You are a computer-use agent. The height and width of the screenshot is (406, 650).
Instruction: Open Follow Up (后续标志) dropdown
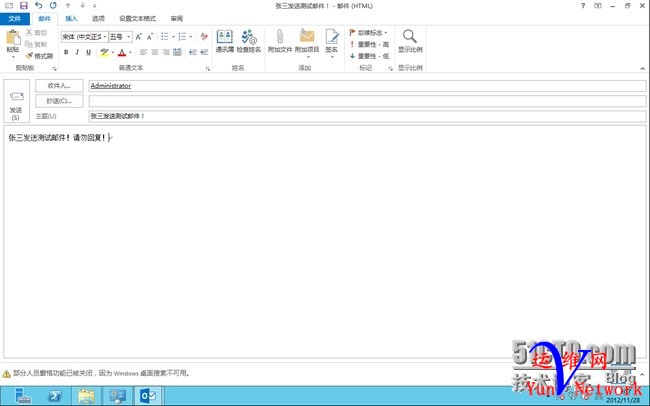369,33
